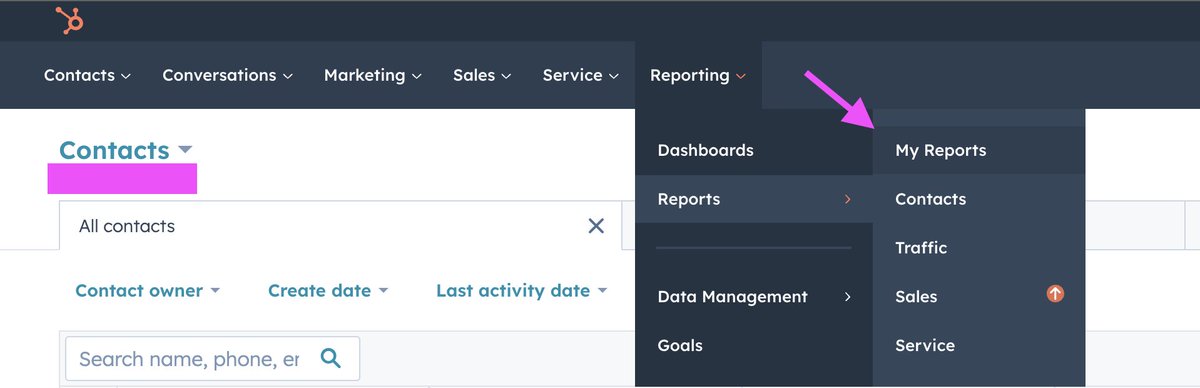The height and width of the screenshot is (388, 1200).
Task: Open My Reports from submenu
Action: pyautogui.click(x=979, y=150)
